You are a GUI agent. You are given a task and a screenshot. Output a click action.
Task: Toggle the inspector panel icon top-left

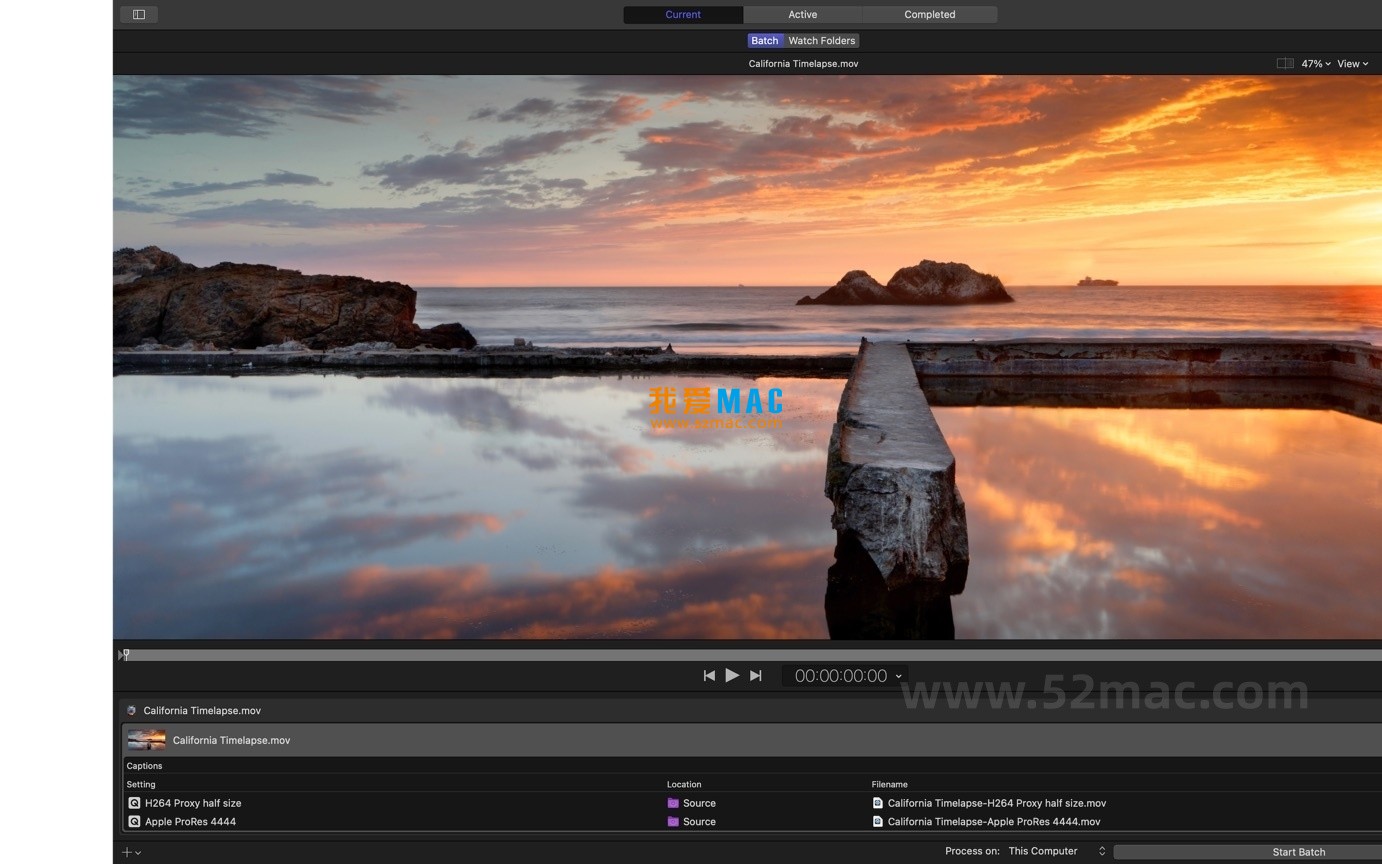click(138, 14)
